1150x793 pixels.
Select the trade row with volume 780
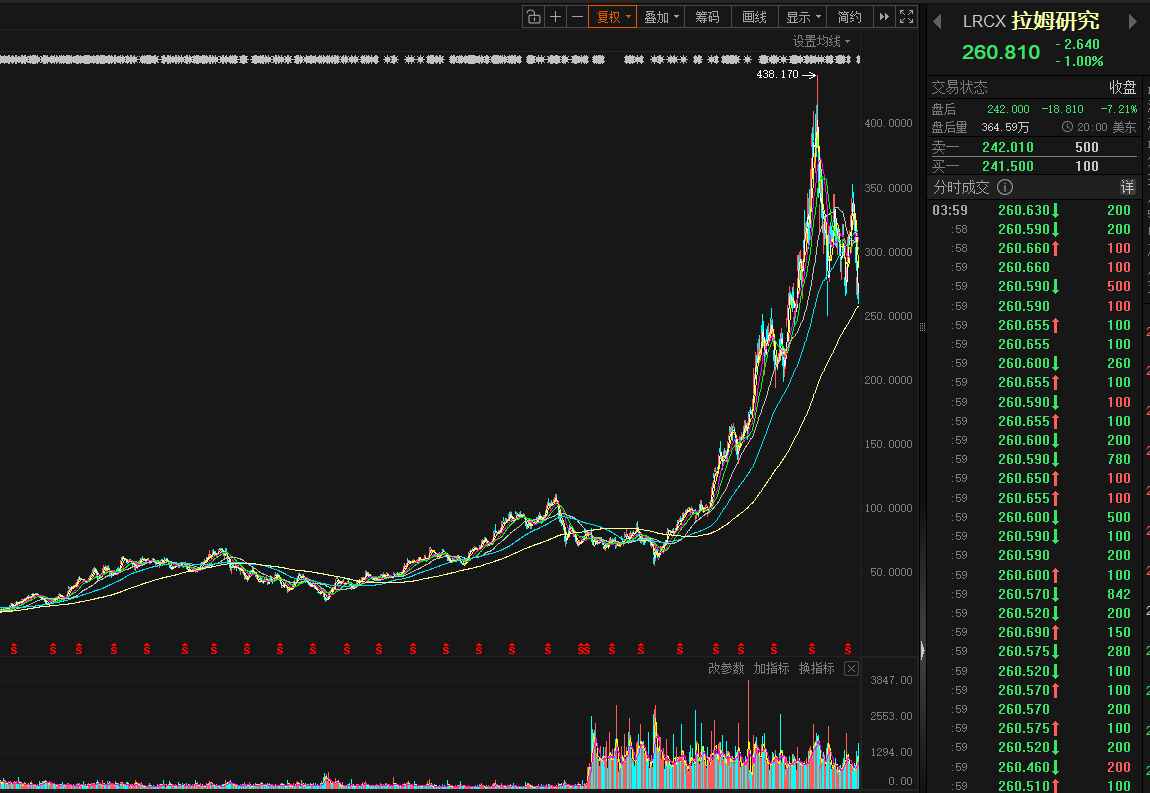(1033, 459)
